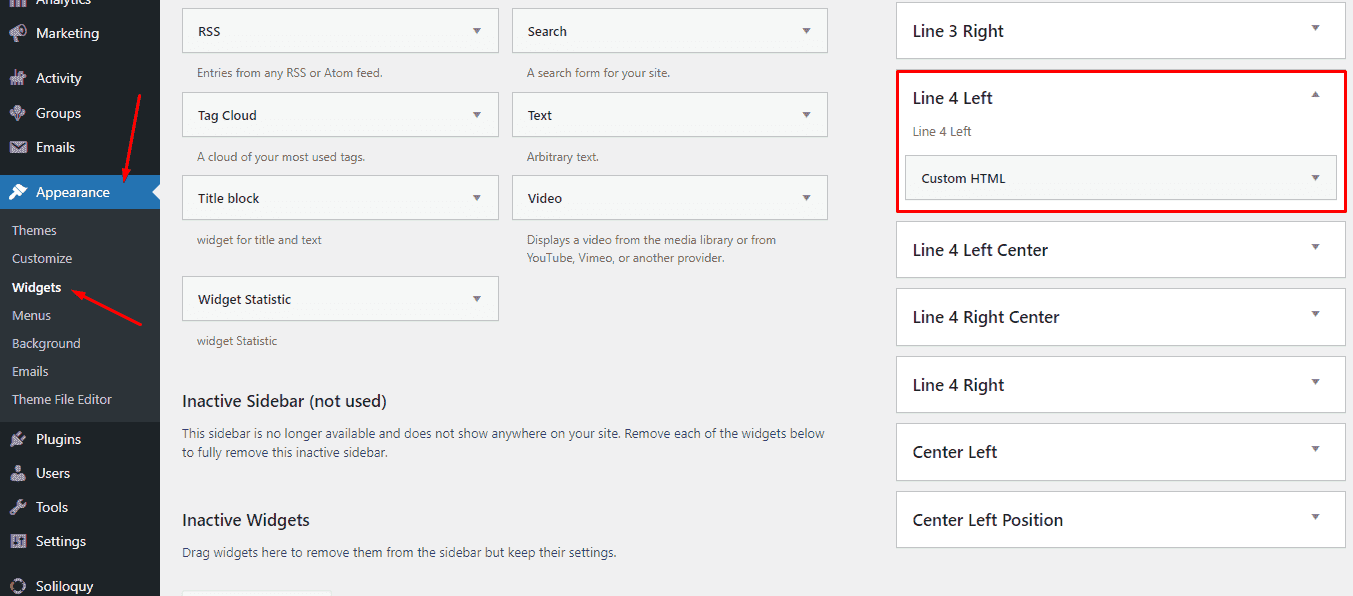
Task: Click the Appearance paintbrush icon
Action: [x=18, y=192]
